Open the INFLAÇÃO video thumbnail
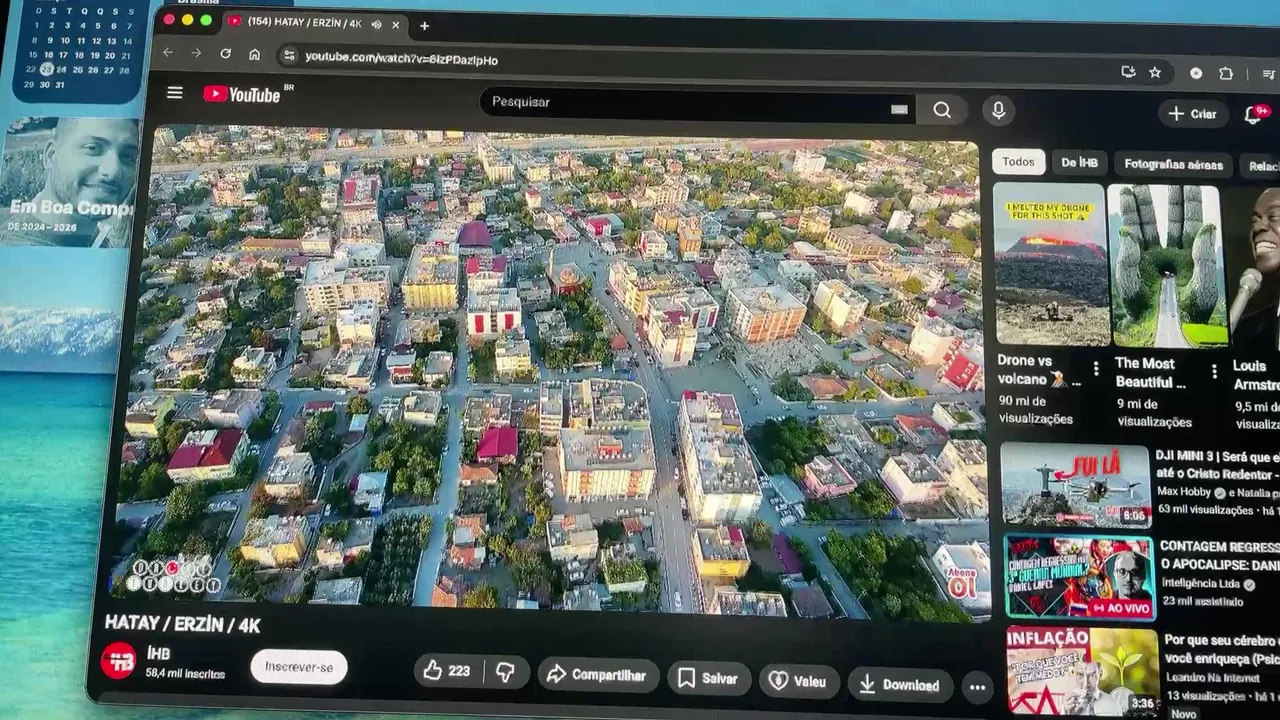Image resolution: width=1280 pixels, height=720 pixels. (1082, 670)
